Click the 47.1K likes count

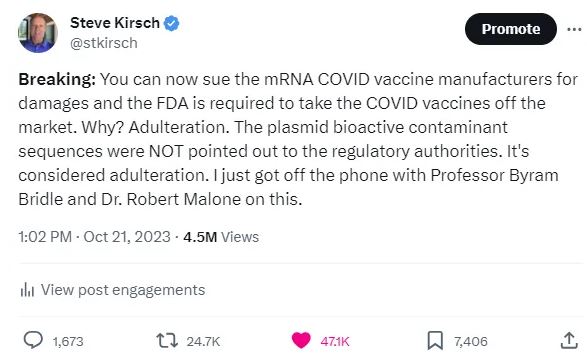tap(335, 342)
